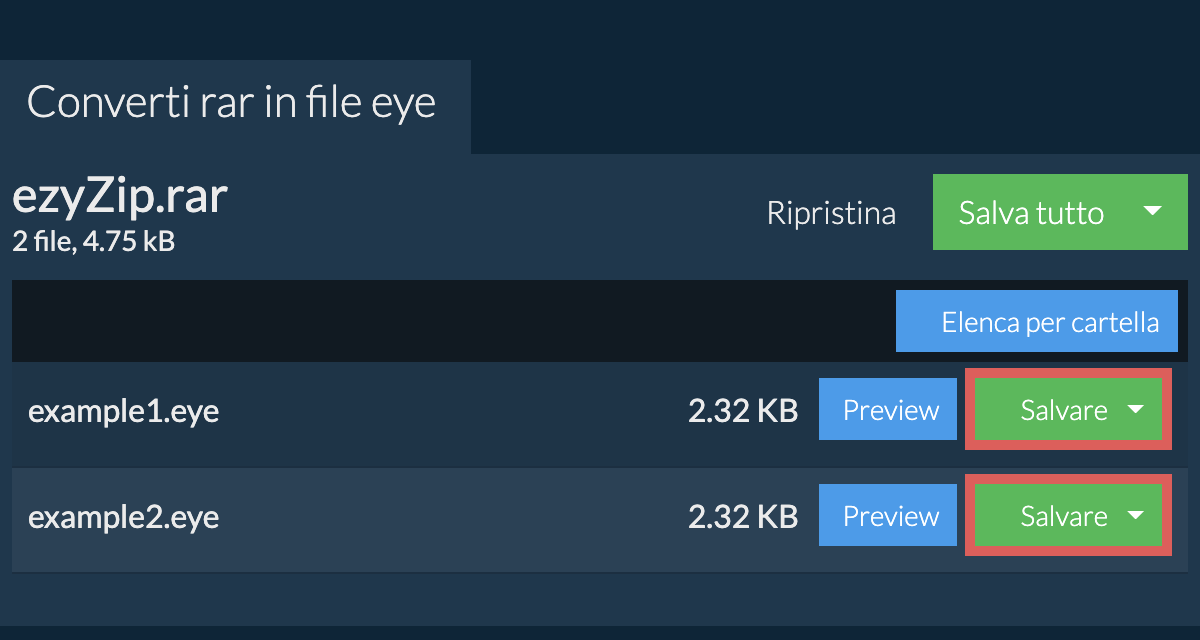Expand Salvare options arrow for example1.eye
The image size is (1200, 640).
[x=1135, y=410]
